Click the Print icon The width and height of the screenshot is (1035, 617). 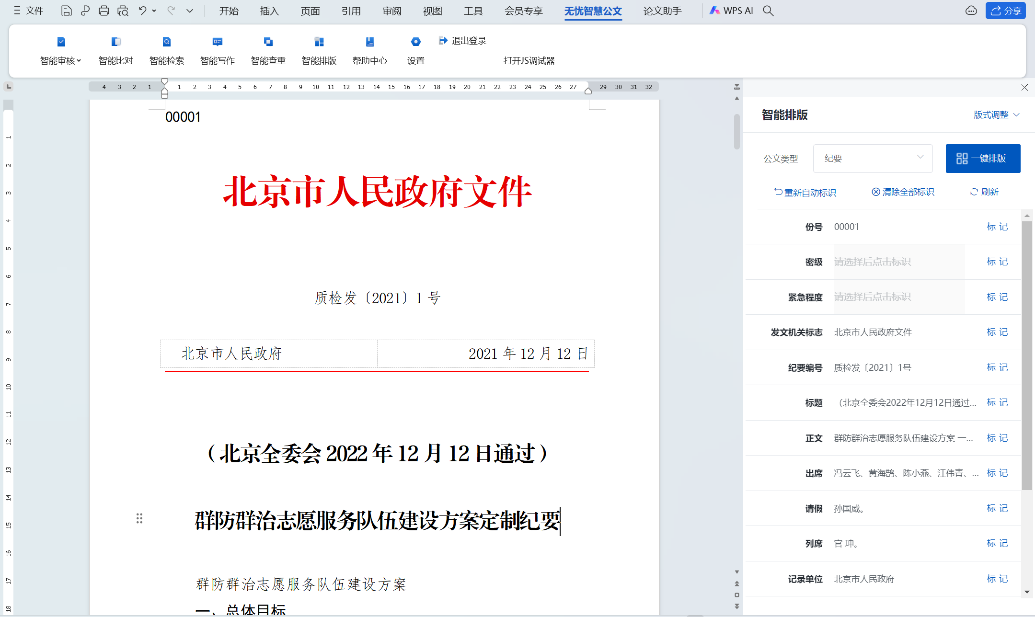[104, 11]
